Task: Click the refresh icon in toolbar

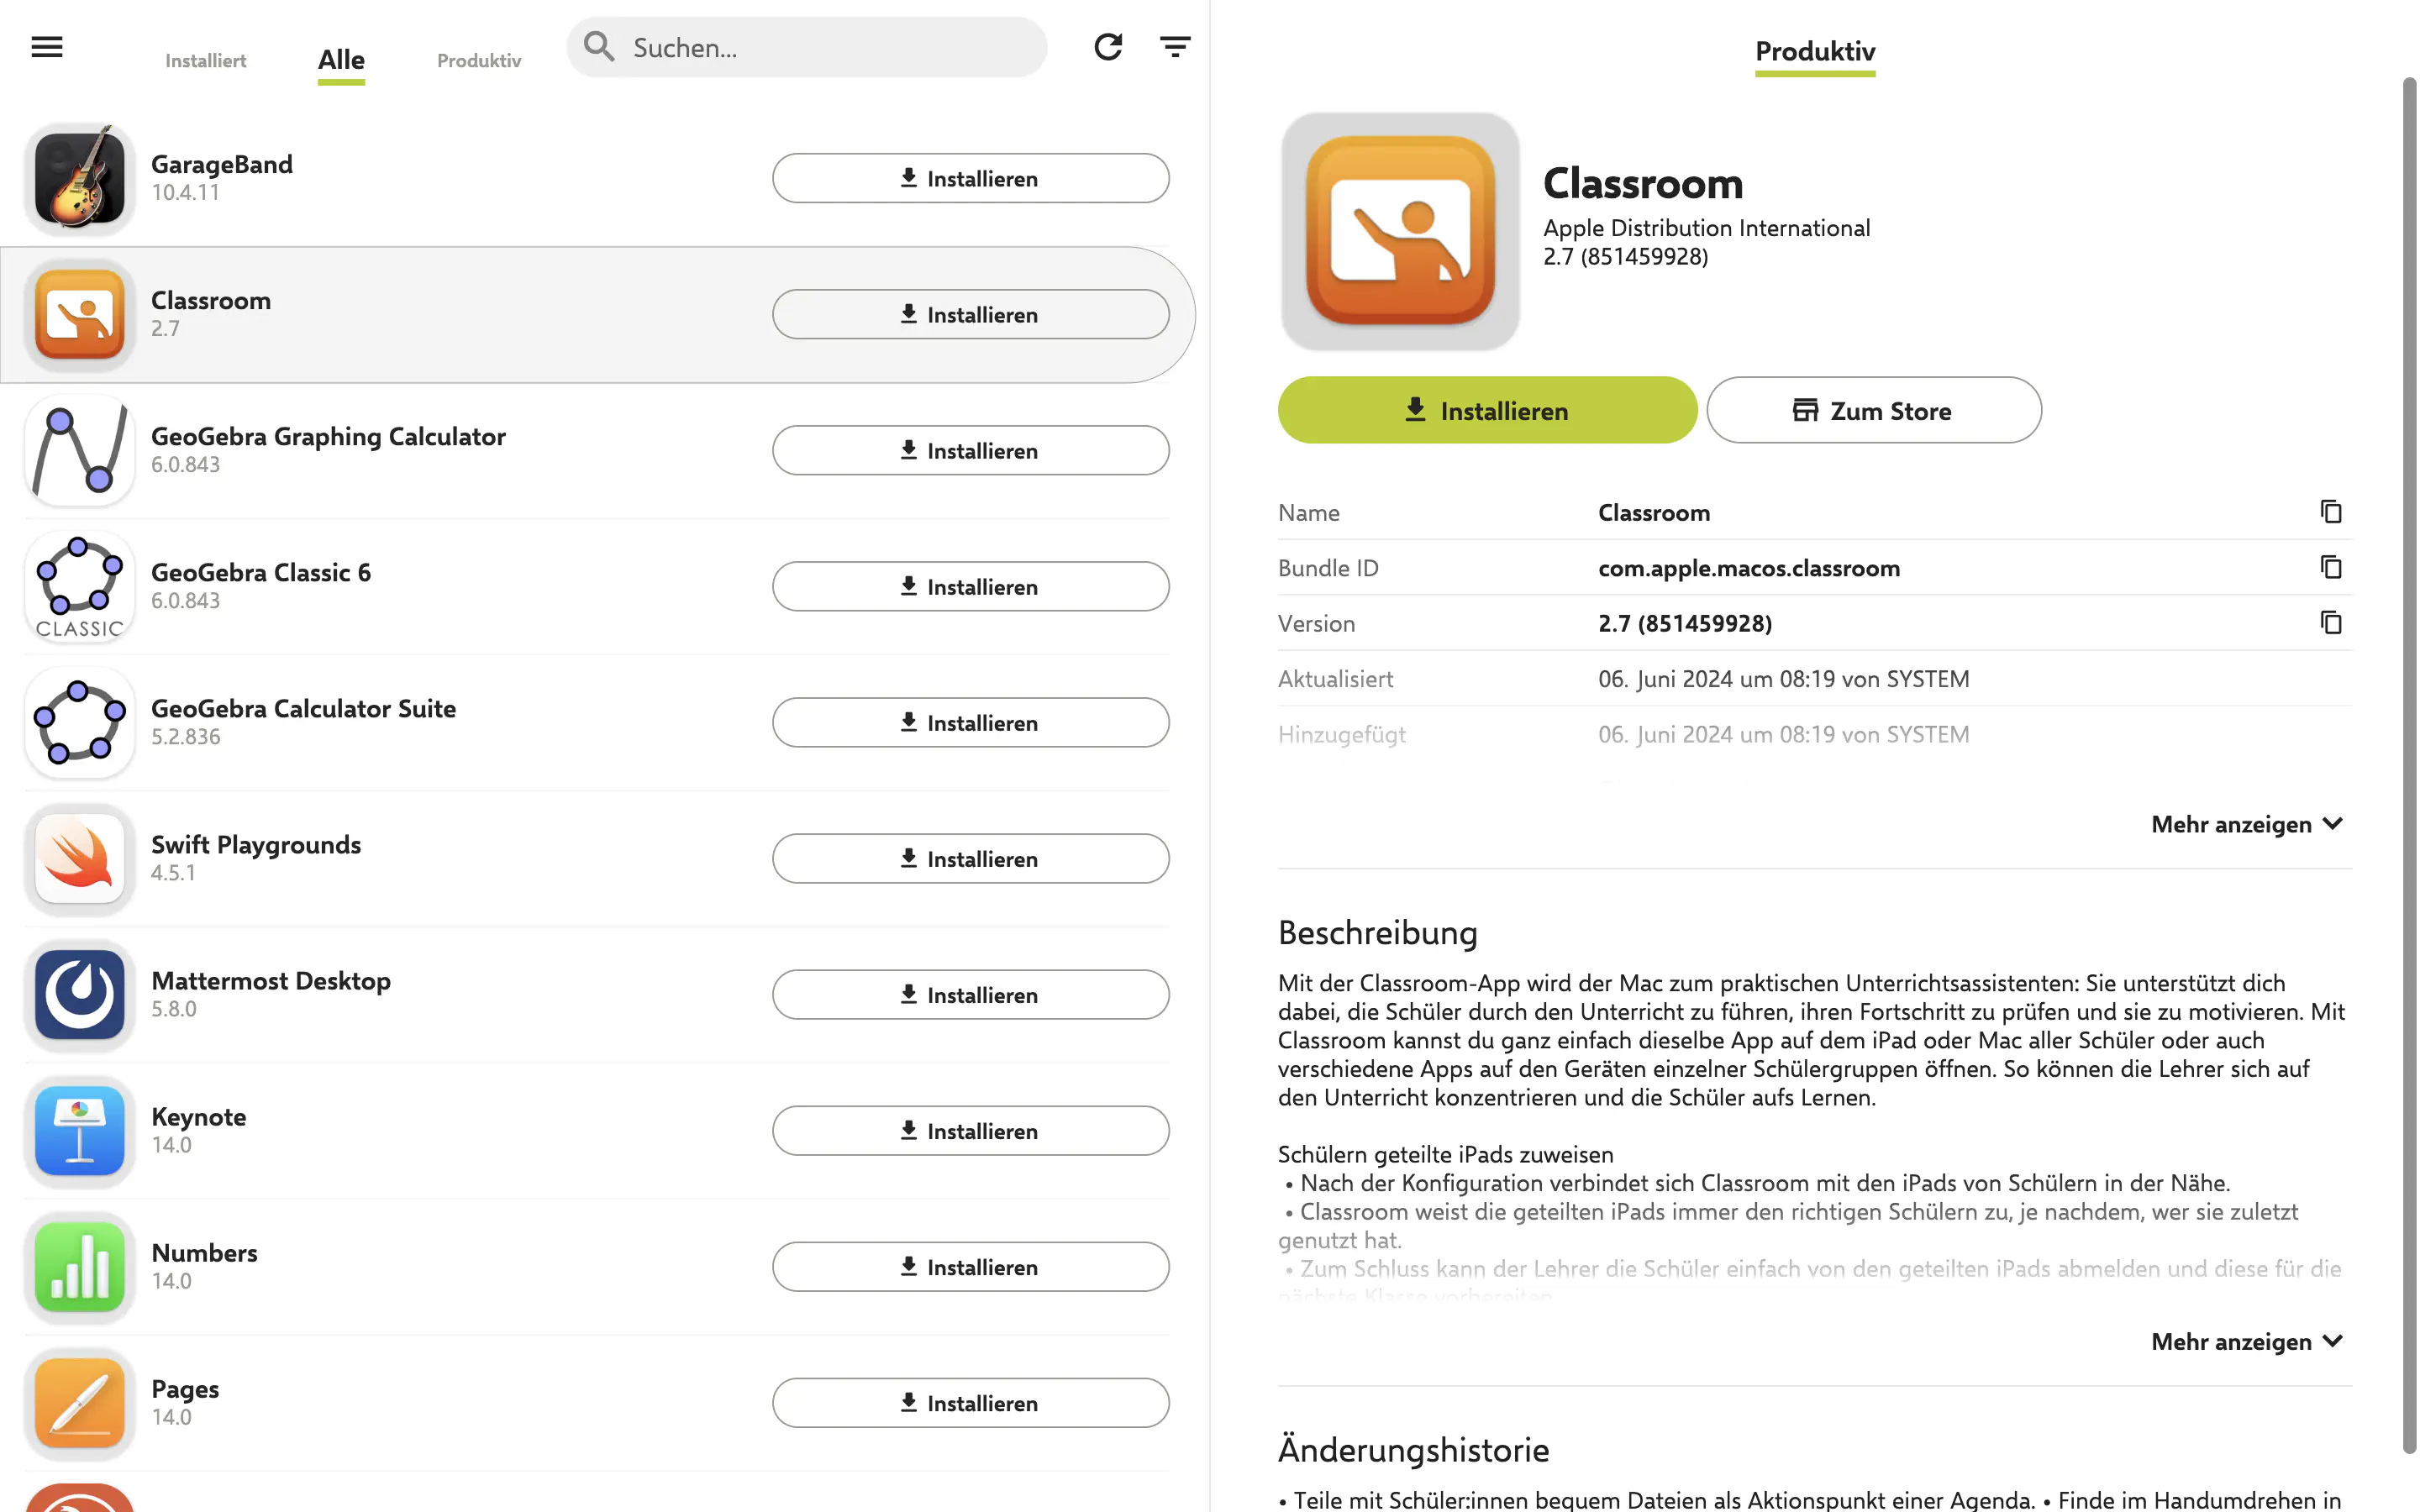Action: pos(1108,45)
